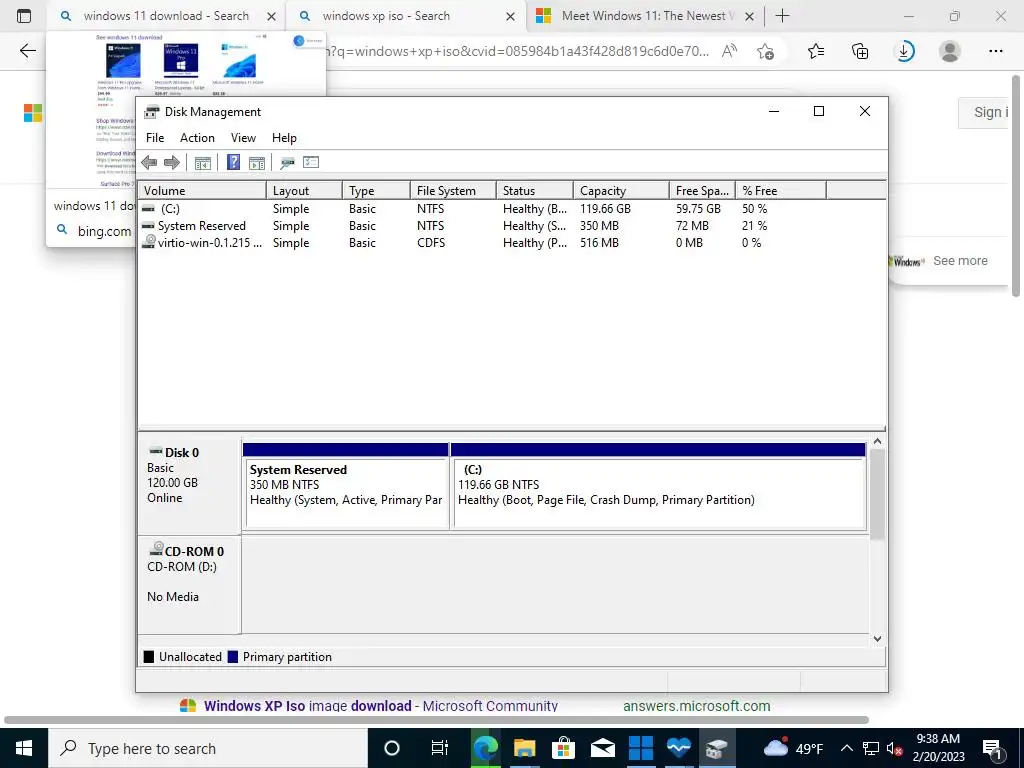Open the Downloads icon in Edge

pyautogui.click(x=904, y=51)
